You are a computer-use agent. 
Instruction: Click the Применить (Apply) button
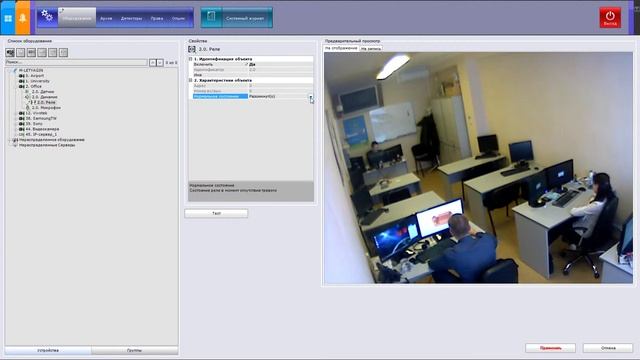click(550, 348)
